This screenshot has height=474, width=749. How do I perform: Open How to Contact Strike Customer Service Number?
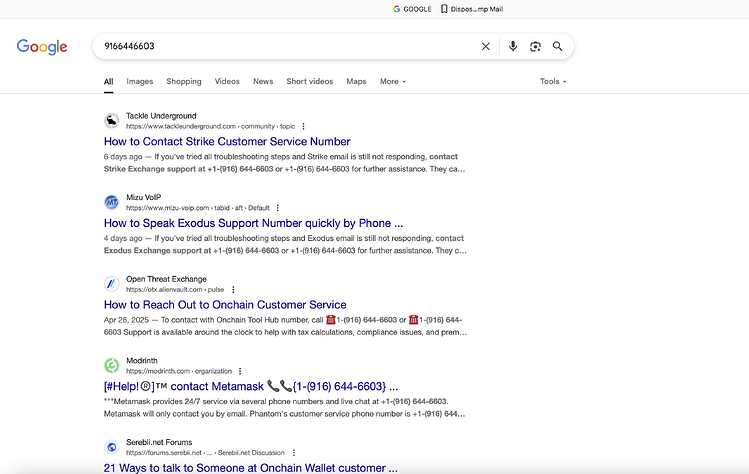[227, 141]
